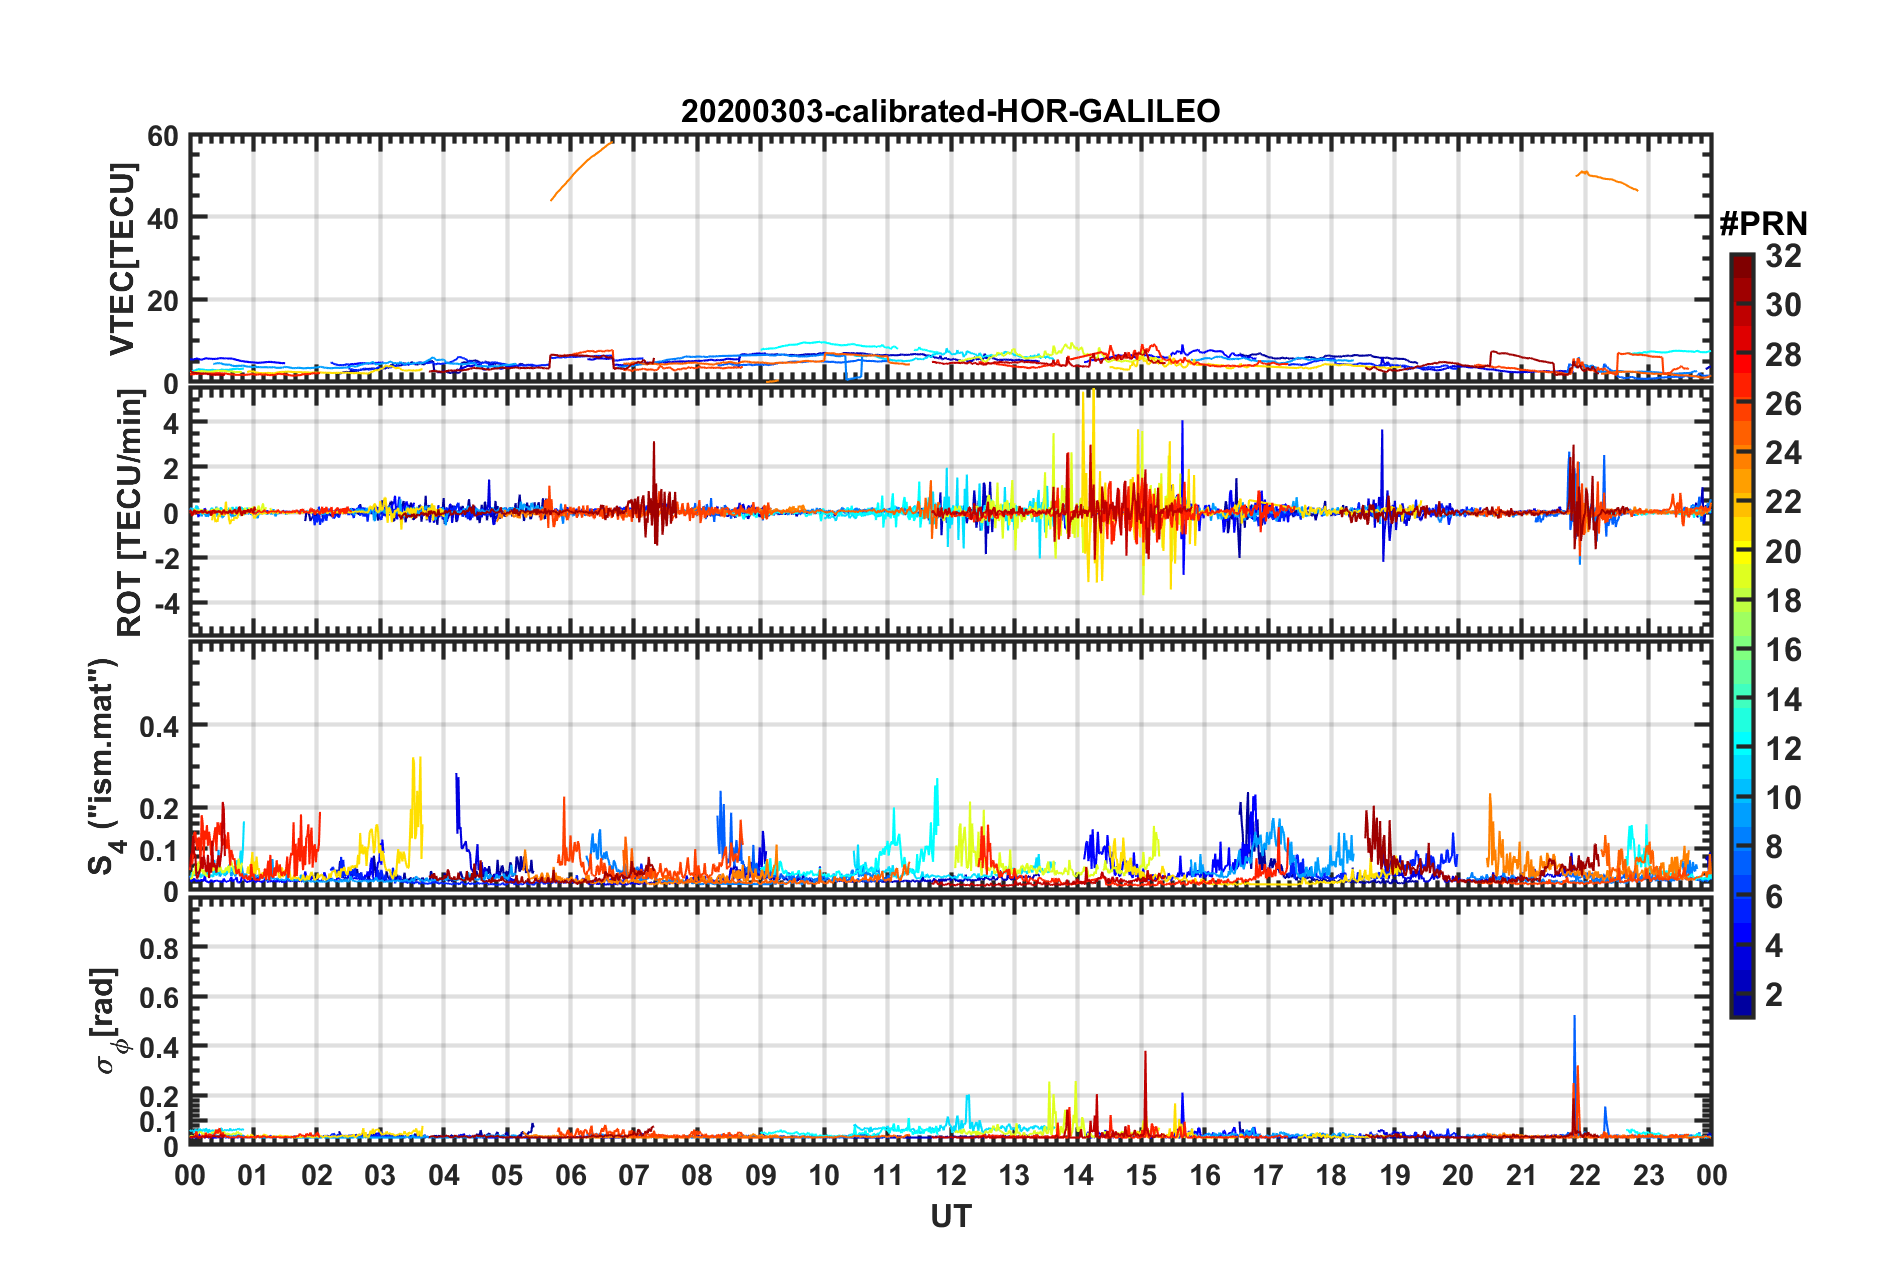Image resolution: width=1902 pixels, height=1272 pixels.
Task: Click the -4 tick on the ROT axis
Action: point(166,604)
